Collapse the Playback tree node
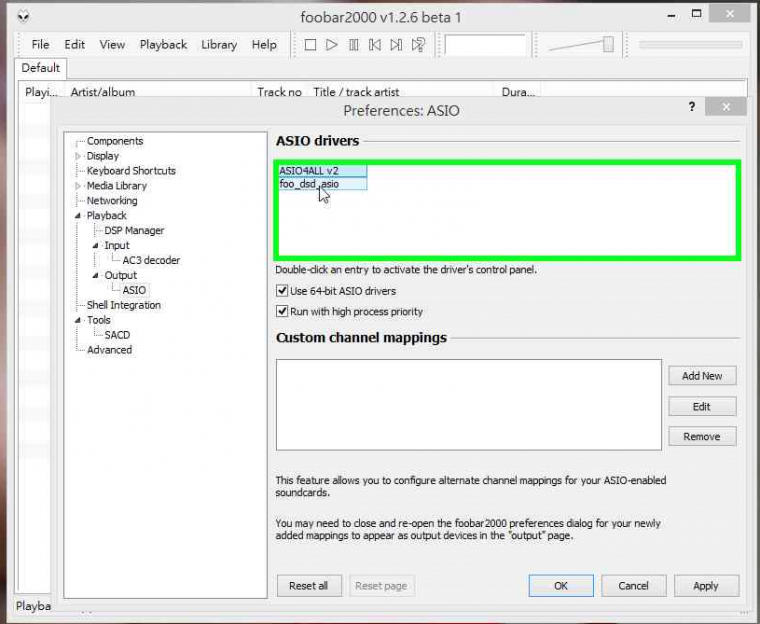760x624 pixels. (78, 216)
